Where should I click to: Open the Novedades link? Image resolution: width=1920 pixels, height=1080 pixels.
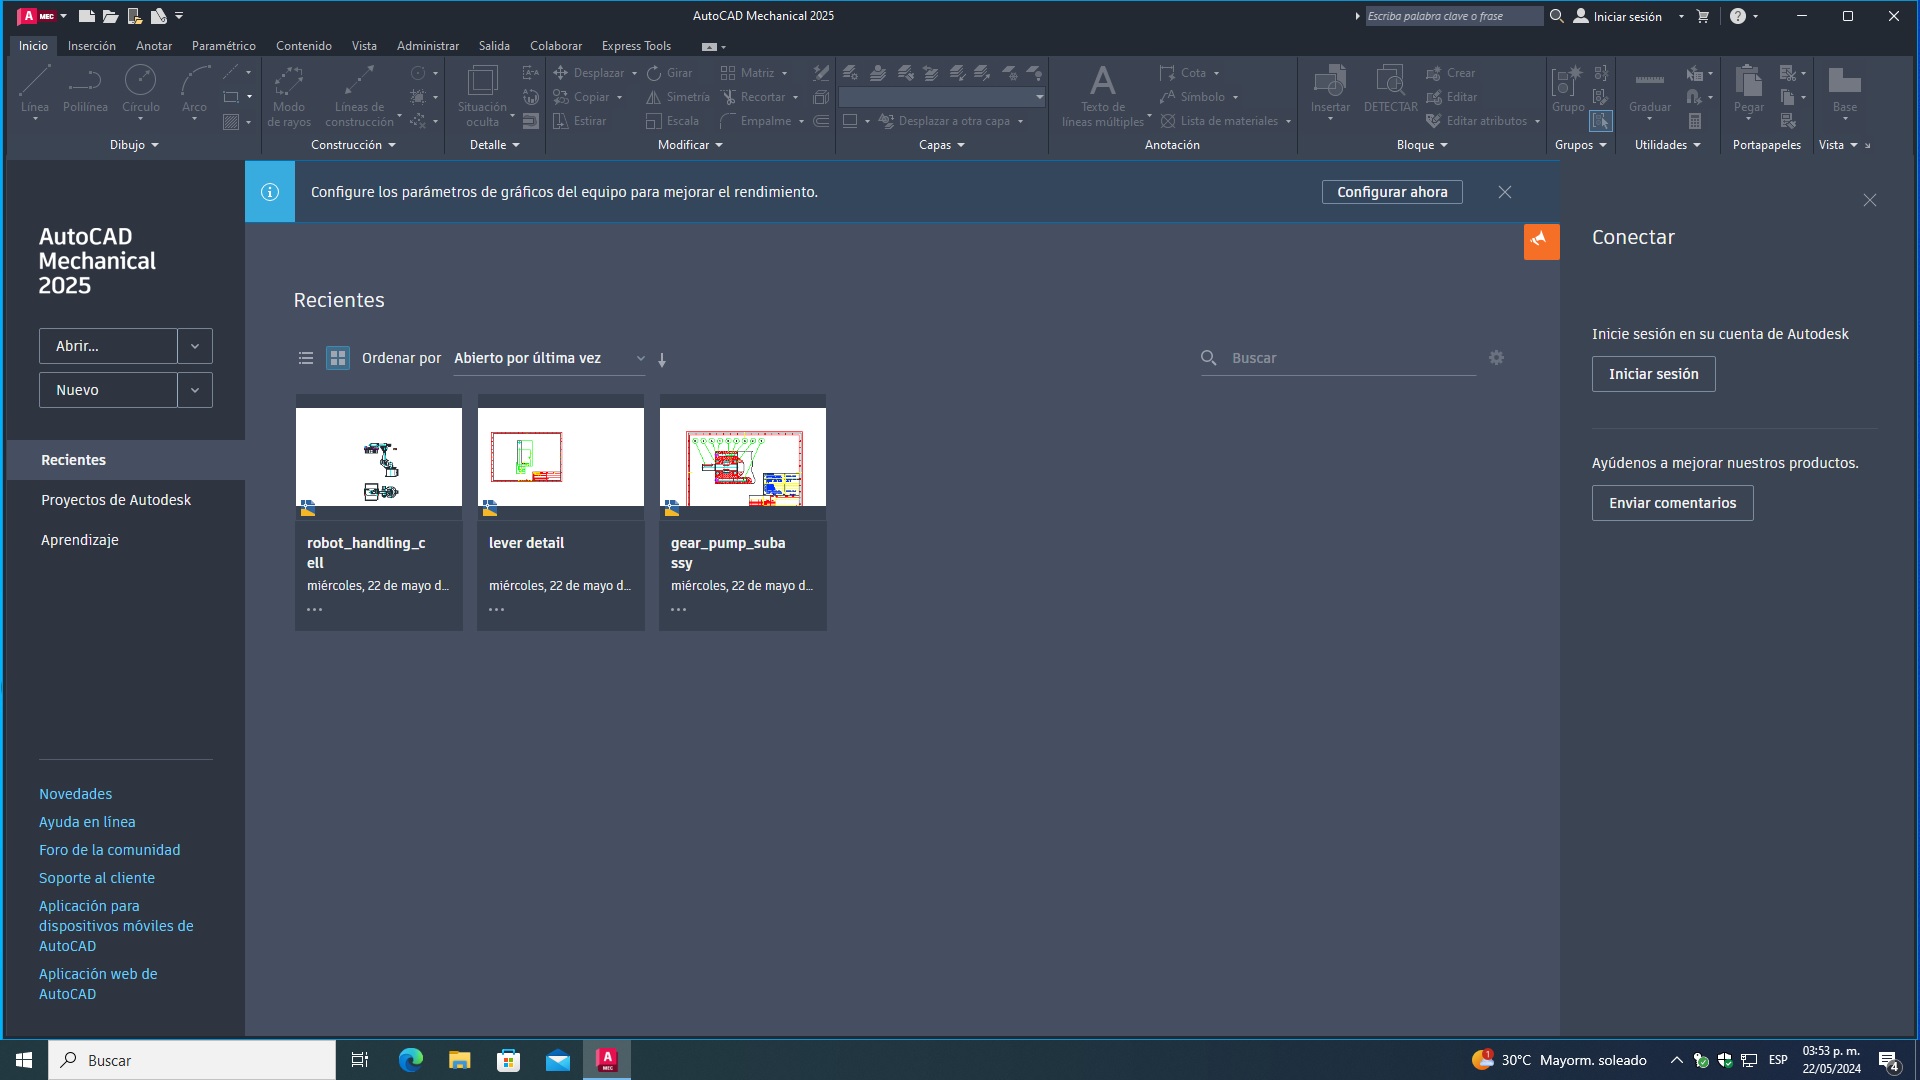76,794
